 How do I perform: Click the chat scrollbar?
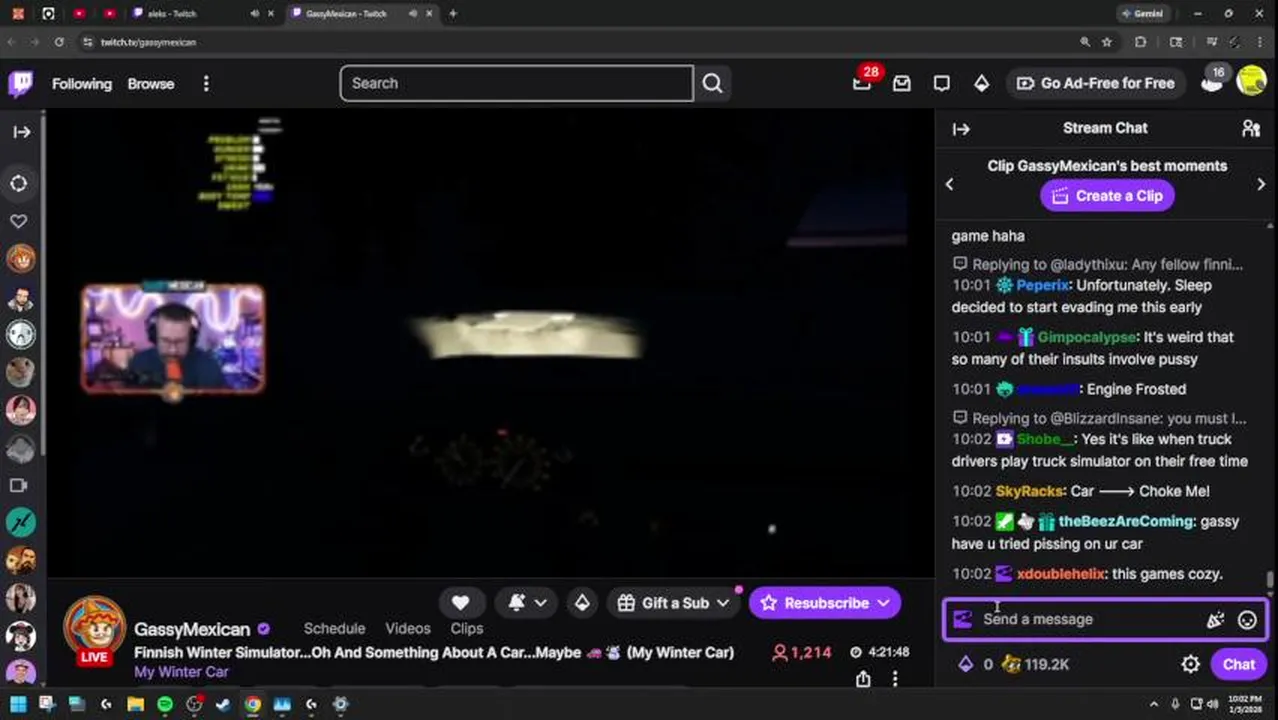1270,580
